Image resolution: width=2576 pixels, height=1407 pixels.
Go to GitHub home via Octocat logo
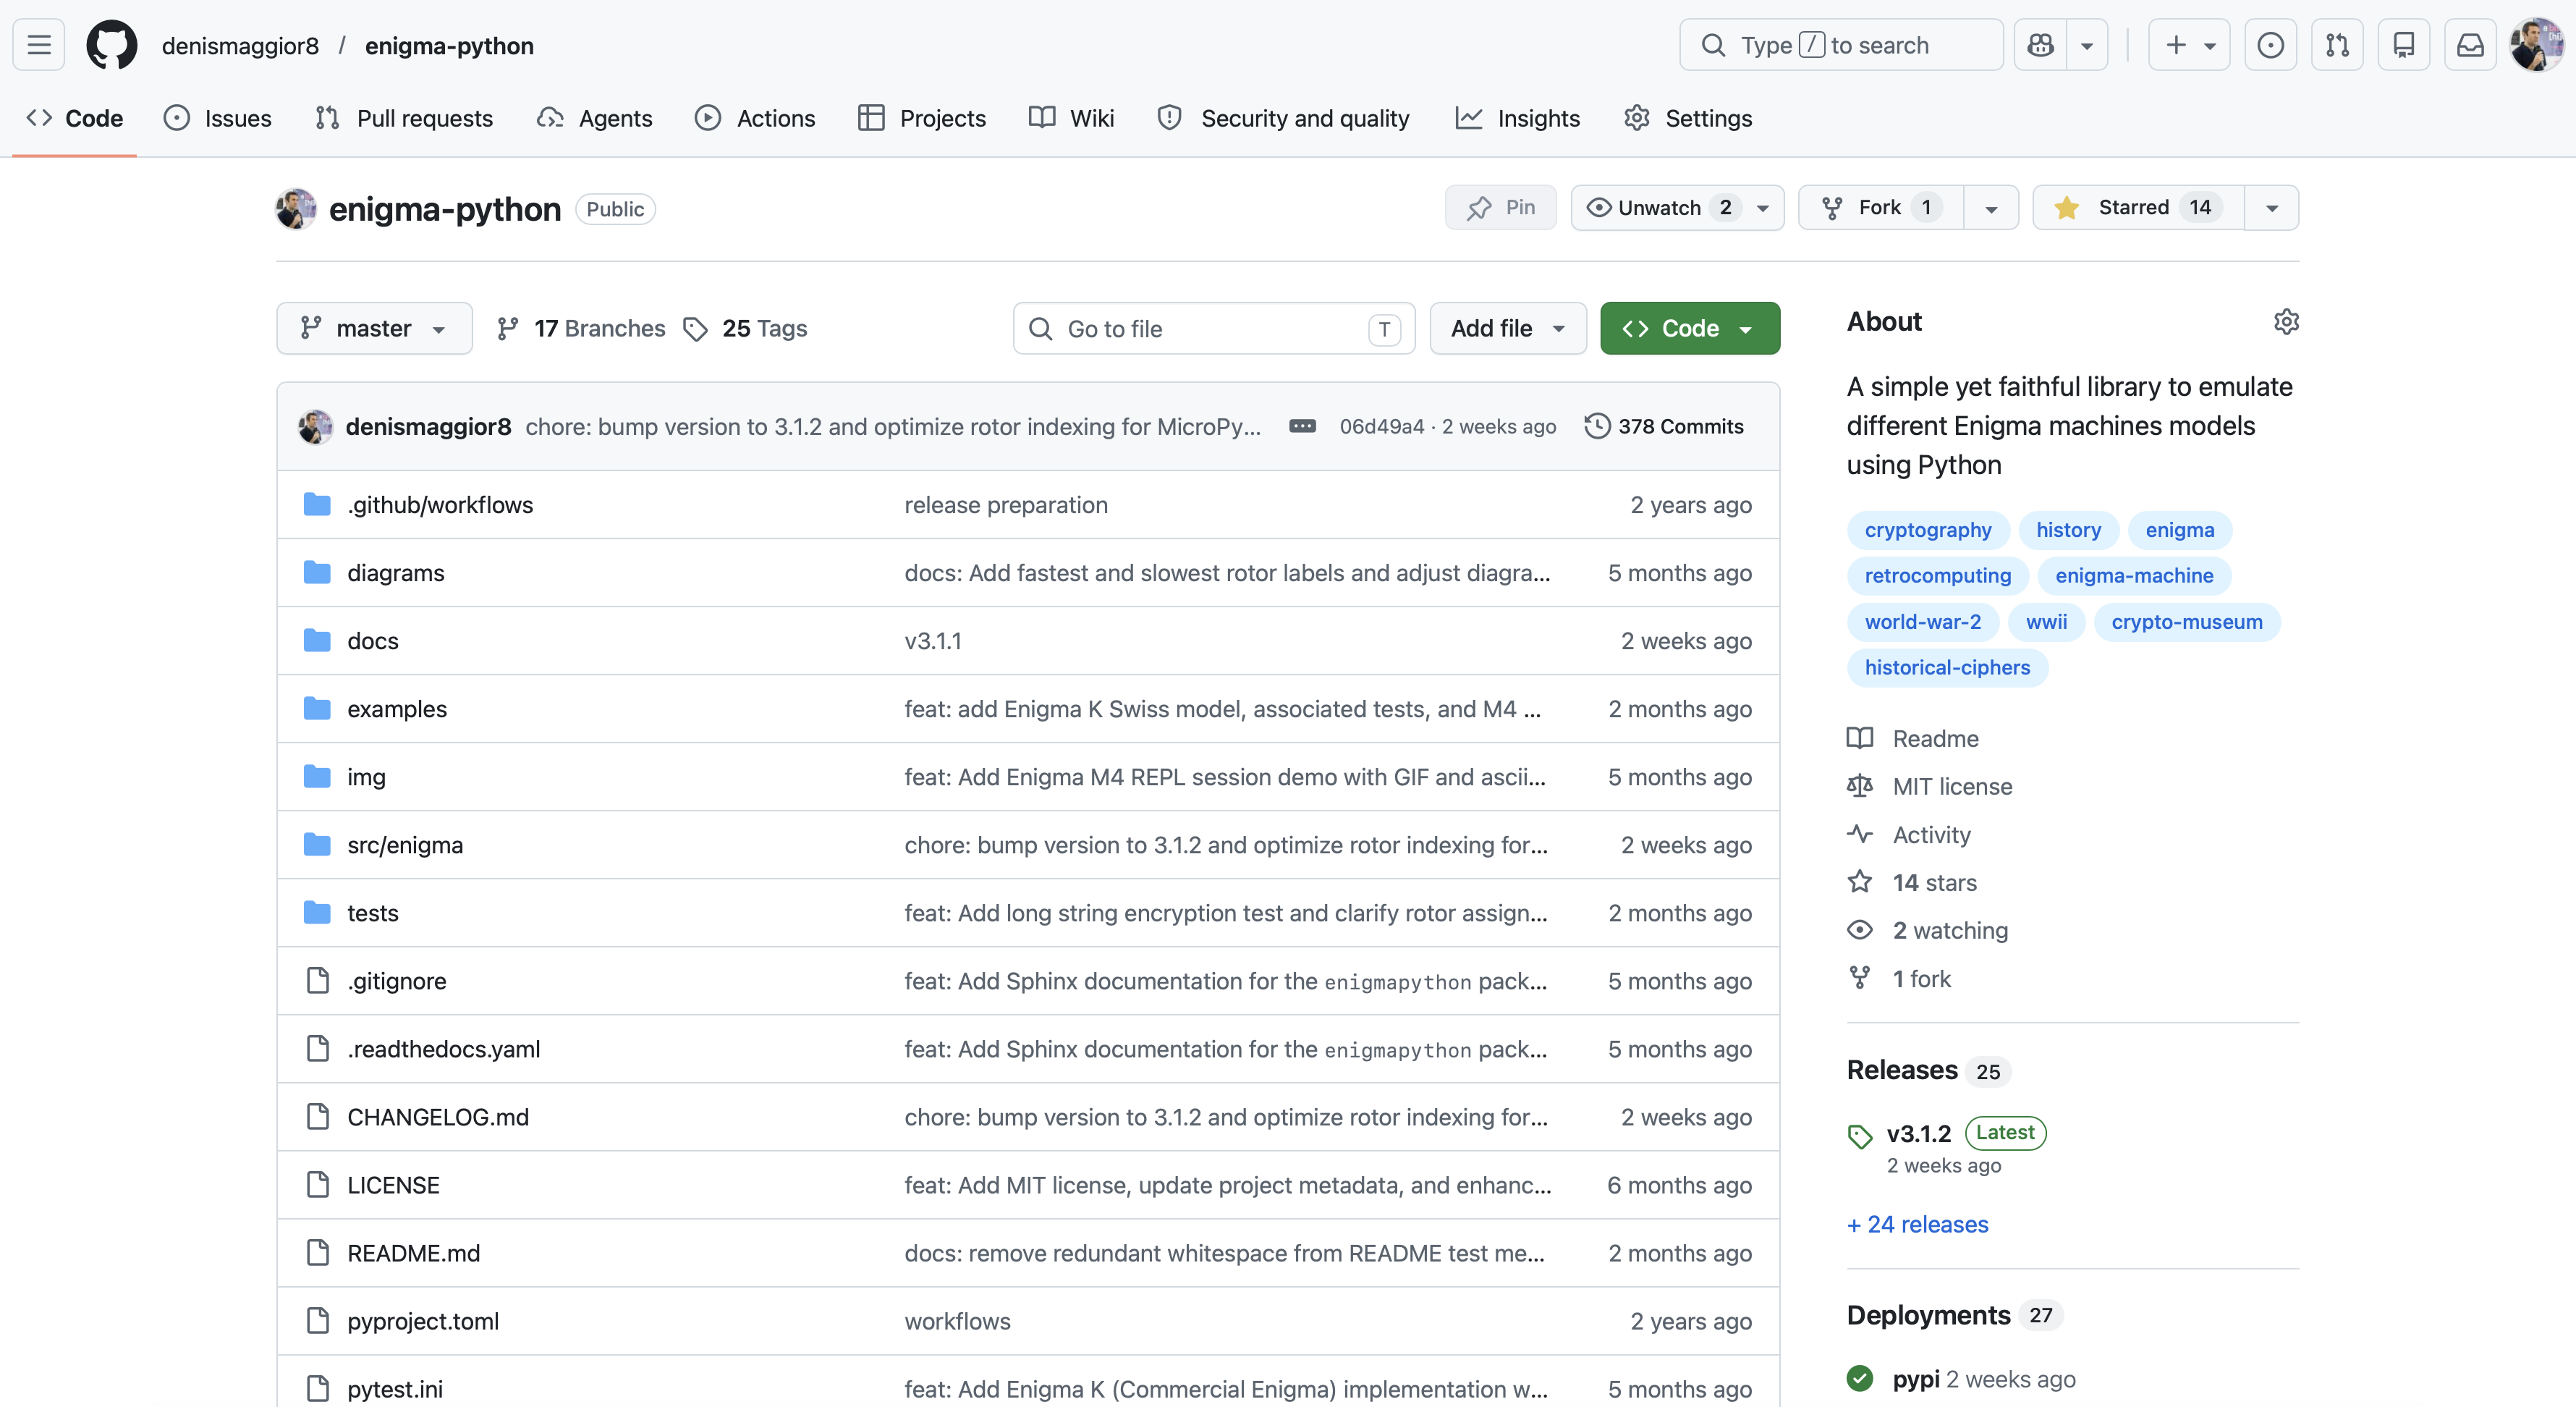tap(111, 45)
